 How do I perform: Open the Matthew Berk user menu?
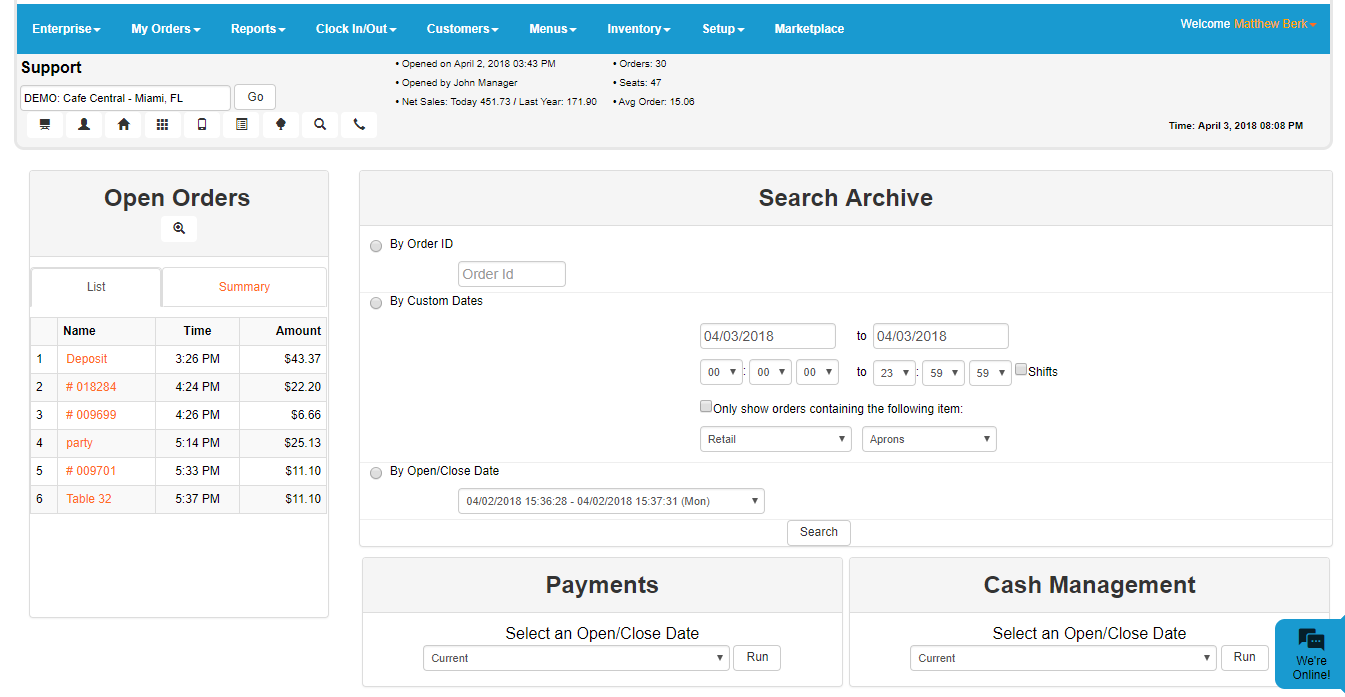tap(1275, 24)
